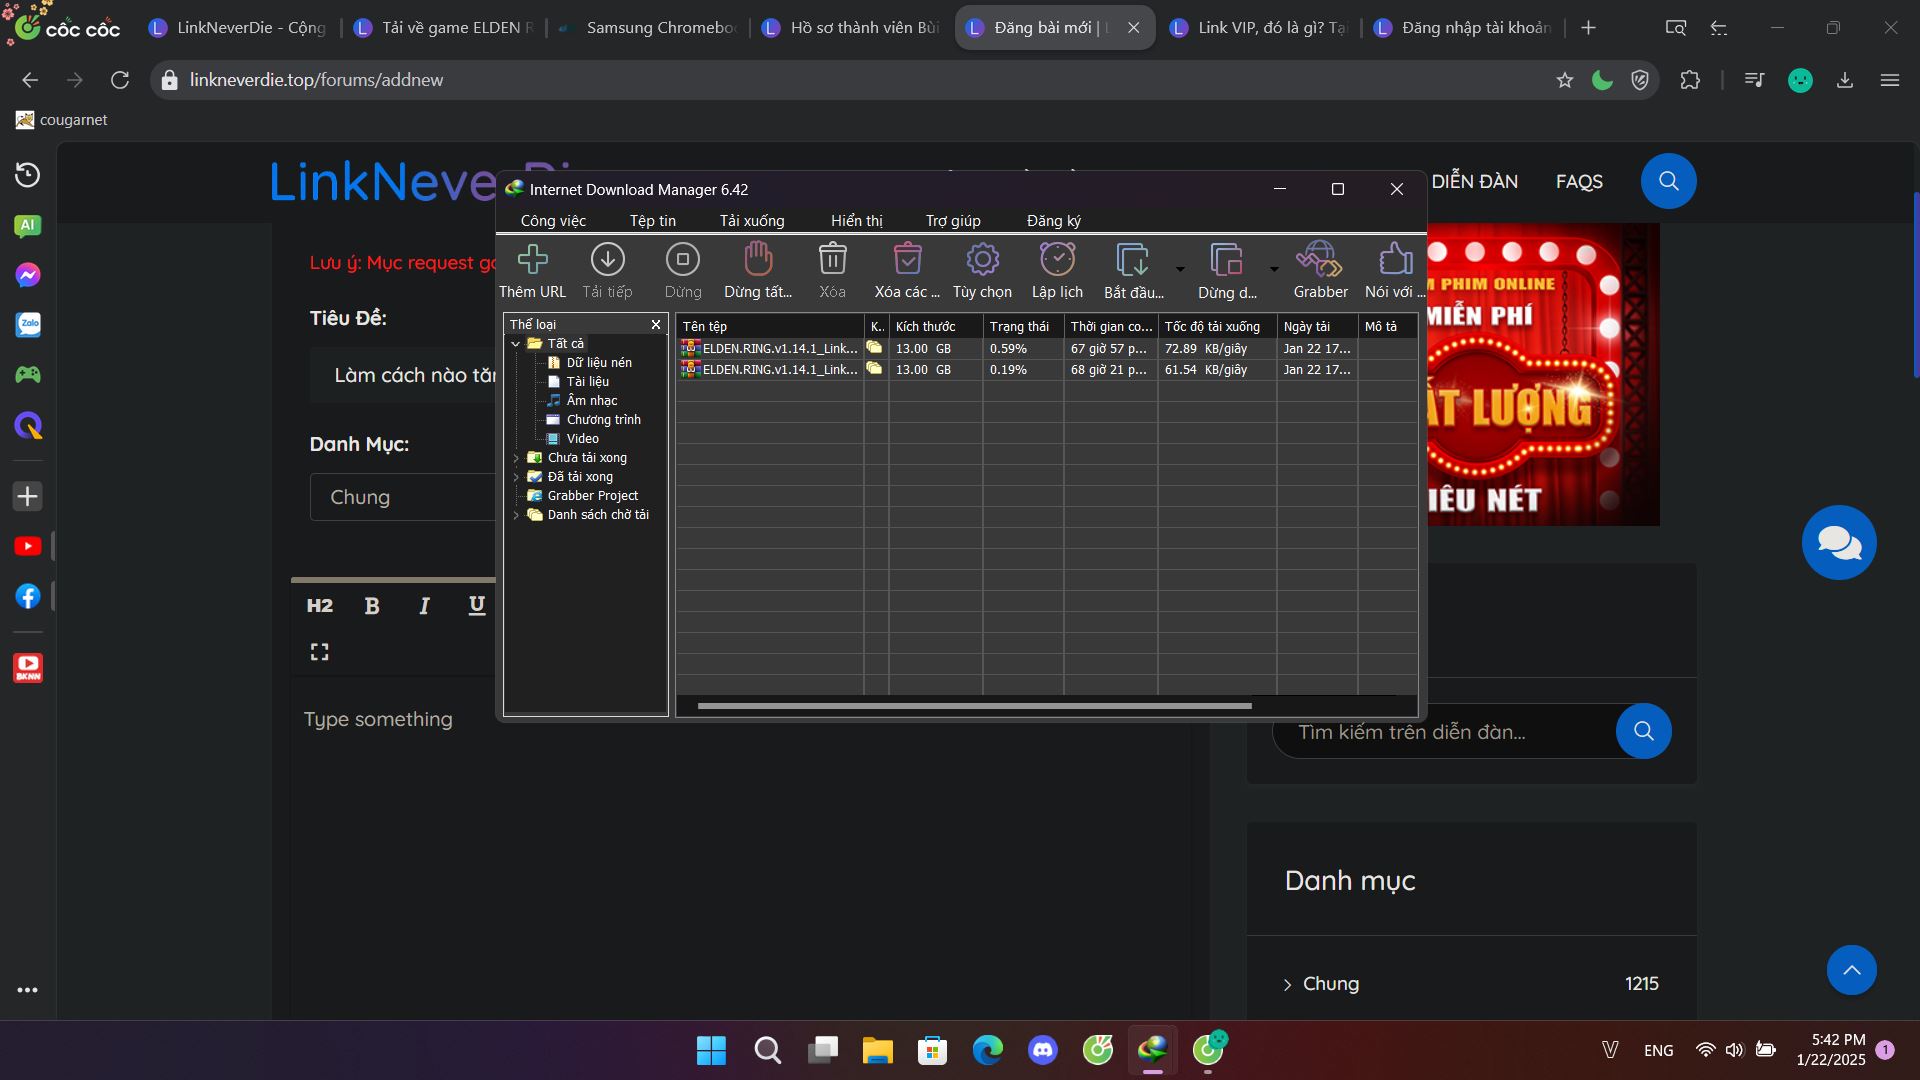The width and height of the screenshot is (1920, 1080).
Task: Click the horizontal scrollbar in download list
Action: point(974,706)
